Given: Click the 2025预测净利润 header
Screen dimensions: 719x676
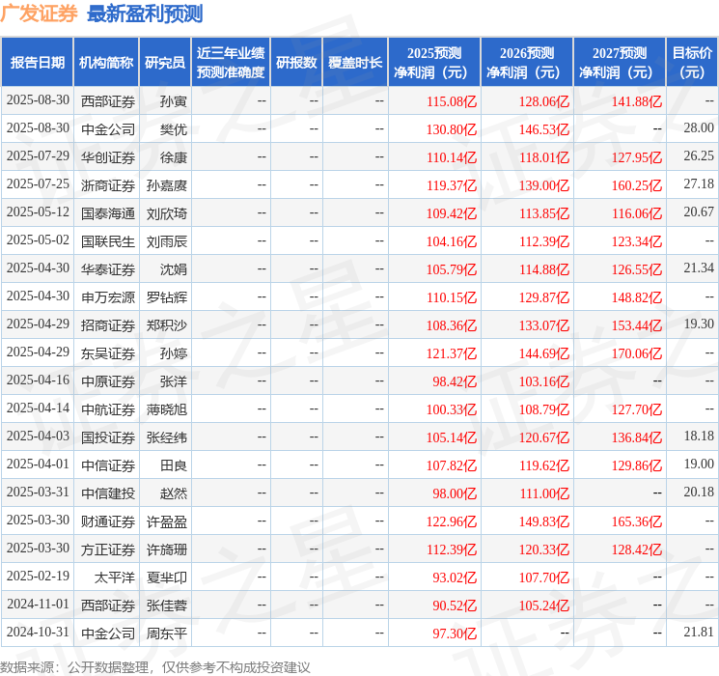Looking at the screenshot, I should pos(434,62).
